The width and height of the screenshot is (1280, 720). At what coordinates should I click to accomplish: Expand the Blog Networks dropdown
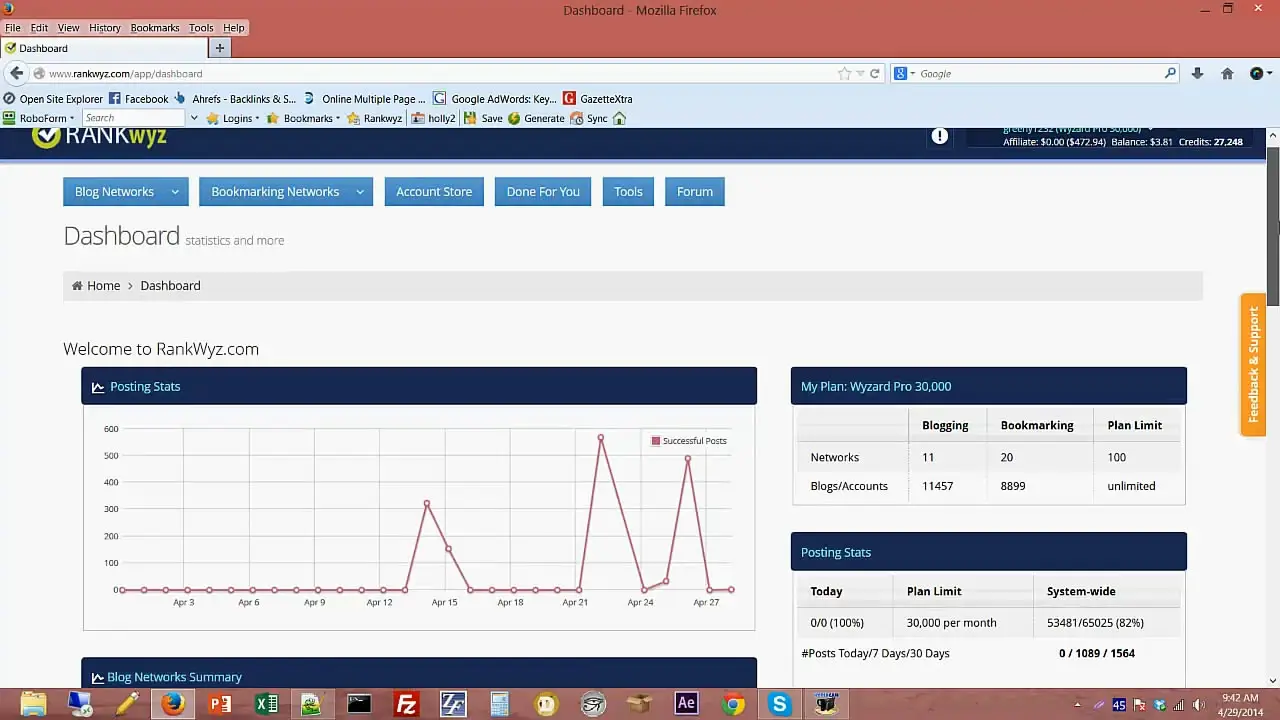pos(174,192)
